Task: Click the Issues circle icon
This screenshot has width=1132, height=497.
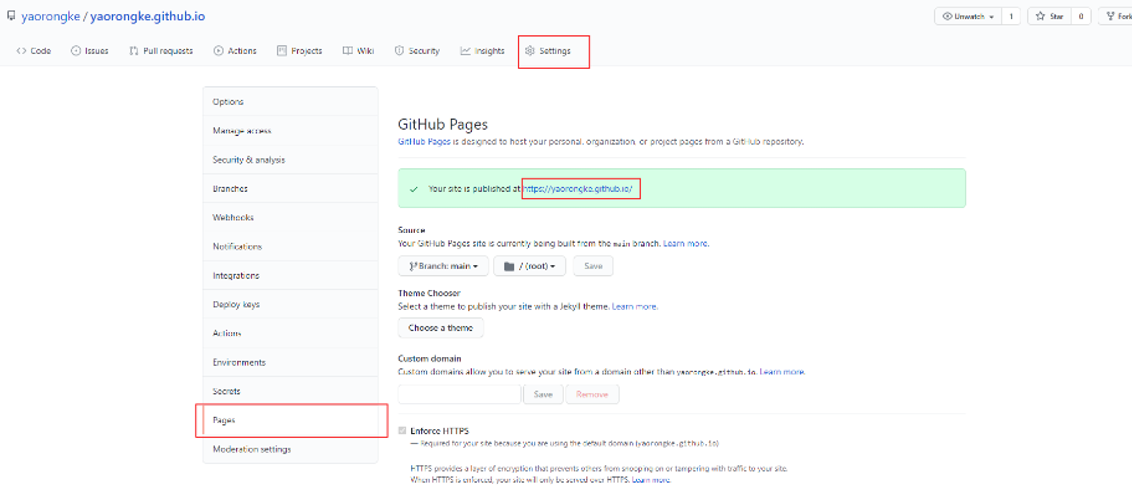Action: click(76, 51)
